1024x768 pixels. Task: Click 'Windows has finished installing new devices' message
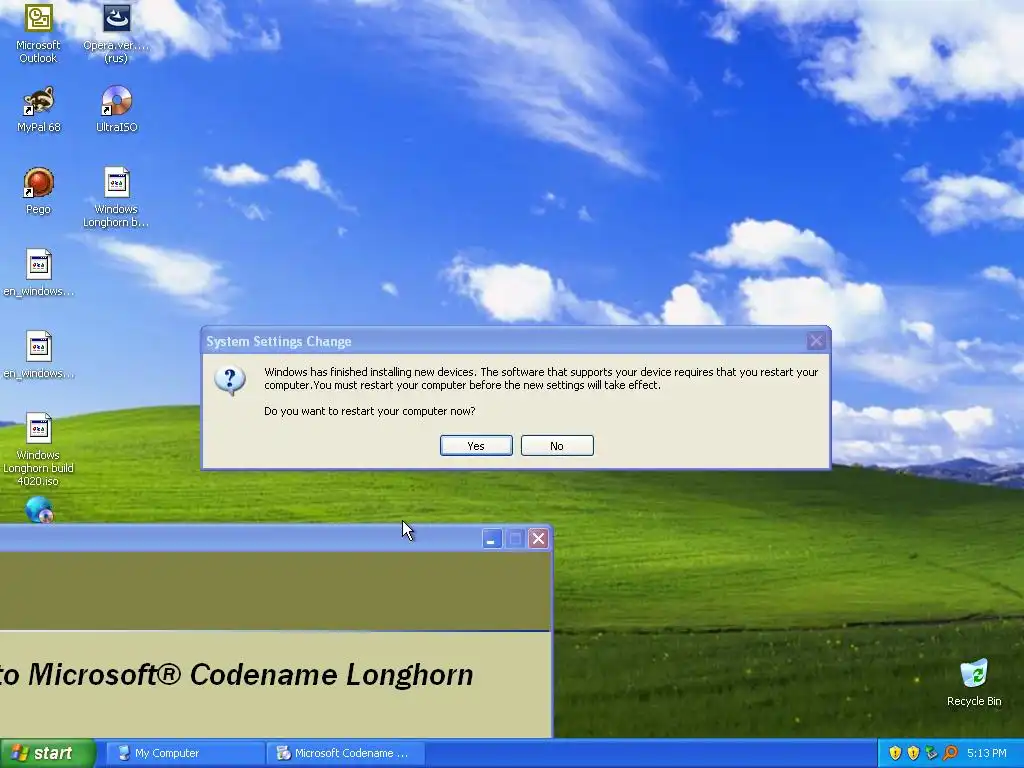pyautogui.click(x=541, y=378)
